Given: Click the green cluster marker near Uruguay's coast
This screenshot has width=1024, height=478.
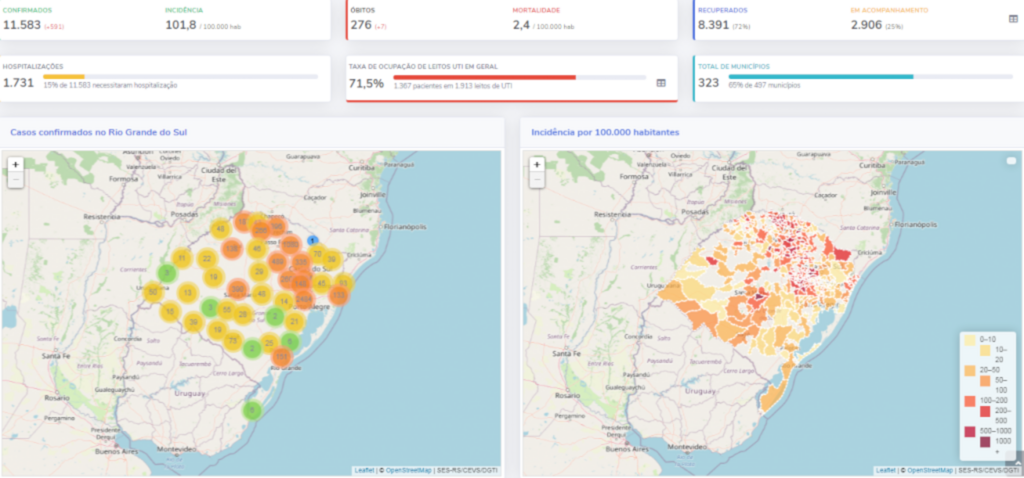Looking at the screenshot, I should click(x=252, y=410).
